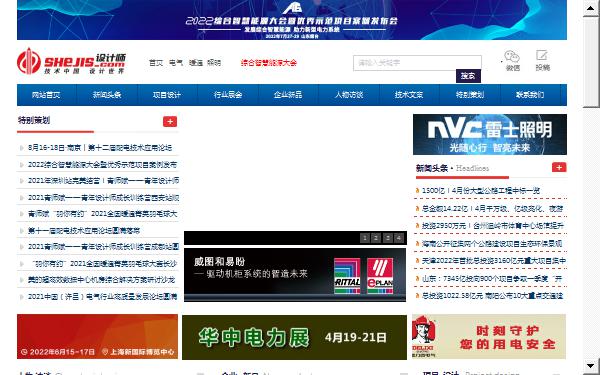The height and width of the screenshot is (375, 600).
Task: Click the keyword search input field
Action: pyautogui.click(x=417, y=63)
